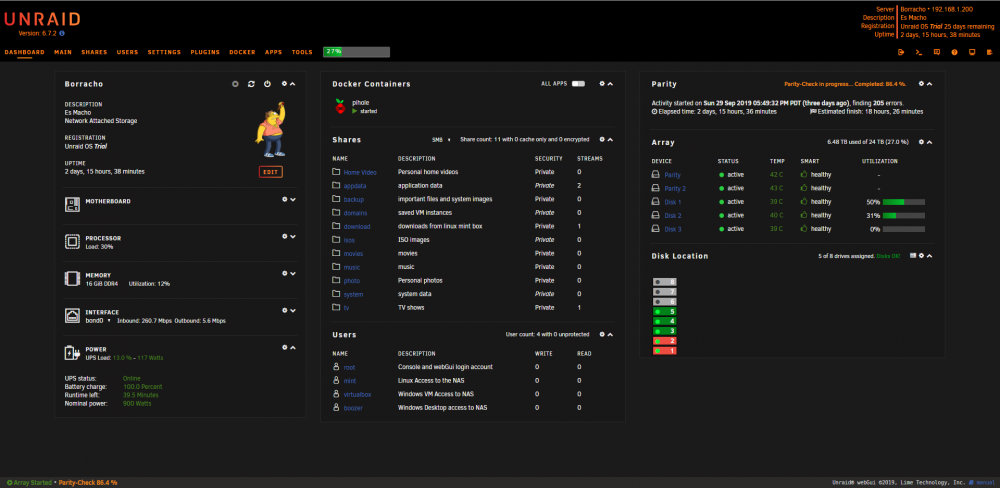Click the Array Started footer status

tap(30, 483)
